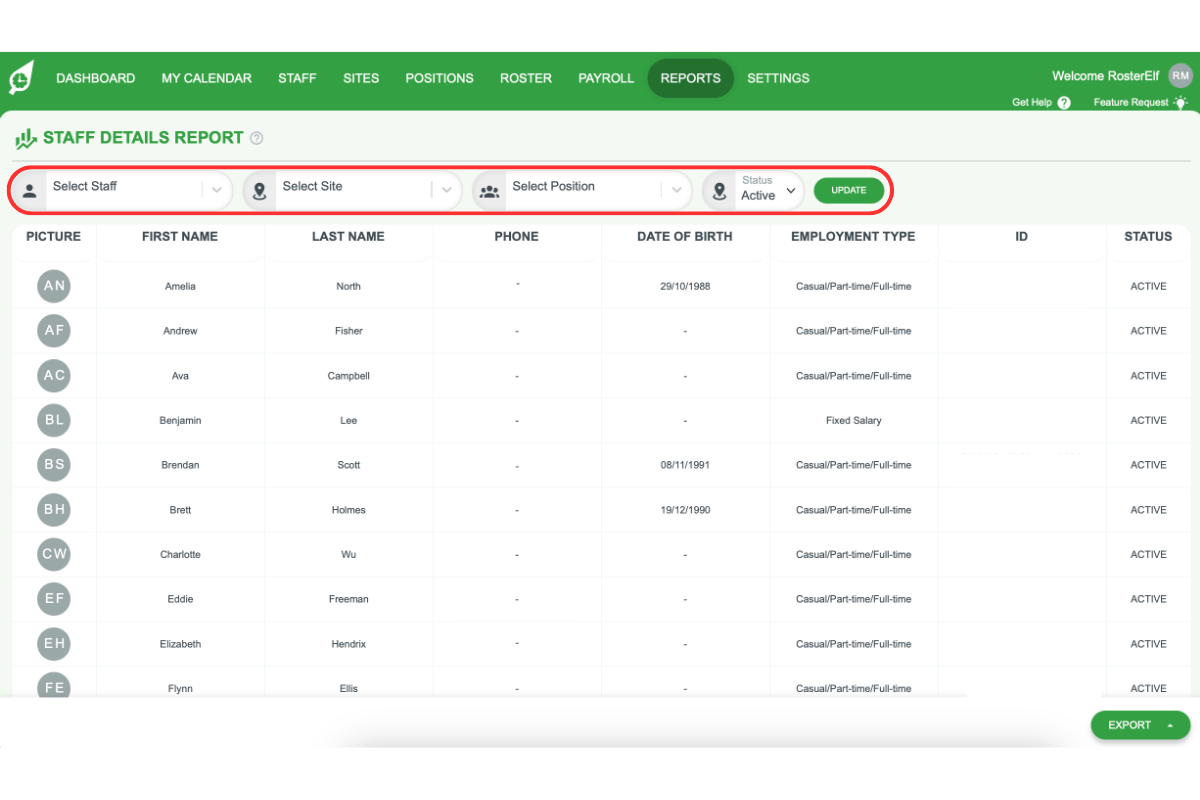Open the Get Help question mark icon
Image resolution: width=1200 pixels, height=800 pixels.
pos(1063,102)
